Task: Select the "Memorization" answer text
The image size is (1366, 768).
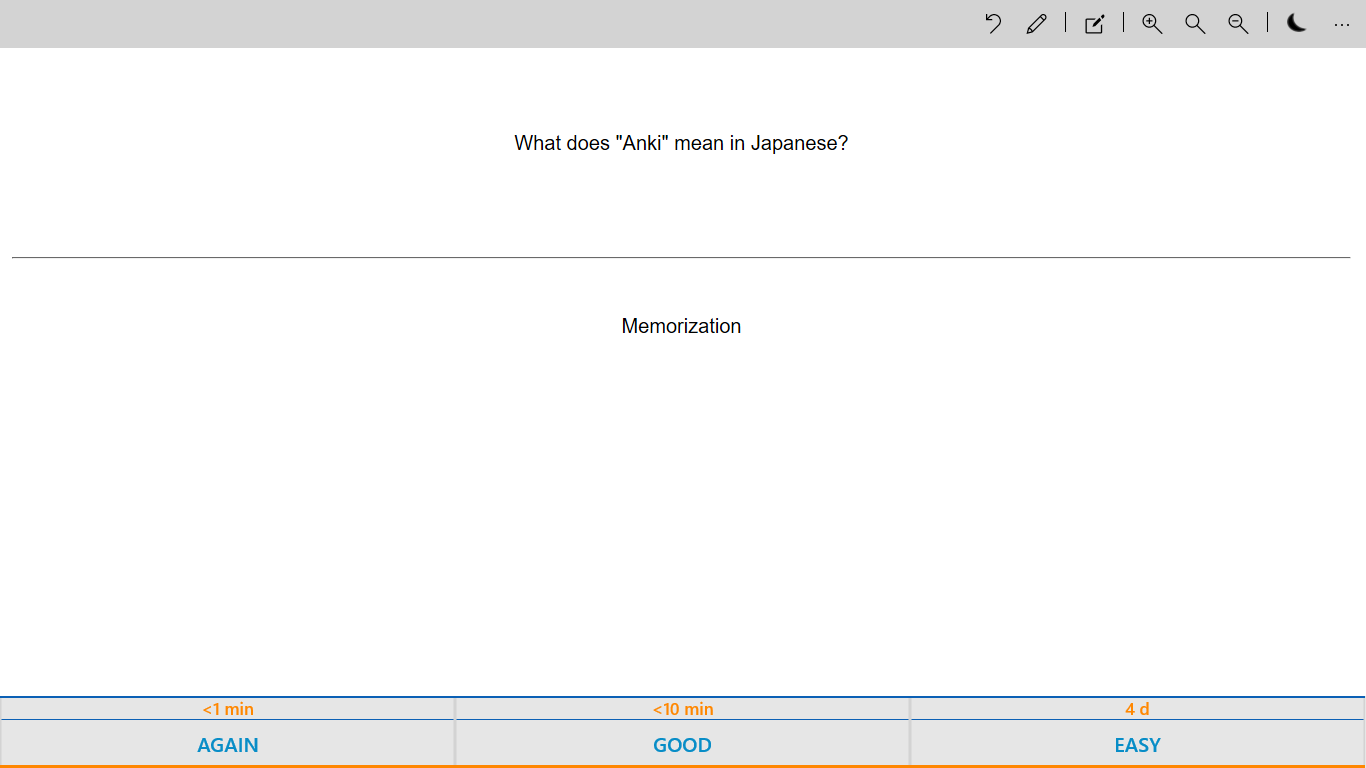Action: click(x=681, y=326)
